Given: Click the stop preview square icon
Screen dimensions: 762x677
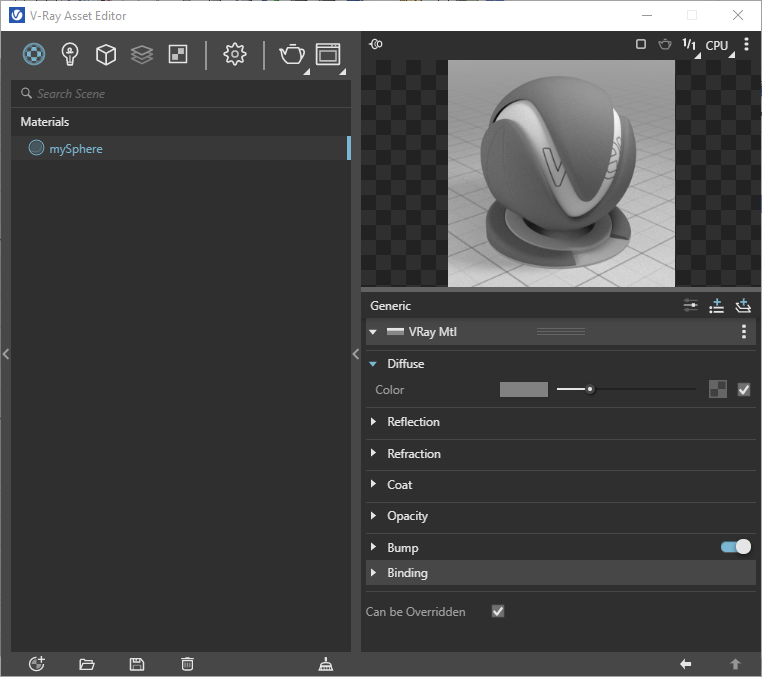Looking at the screenshot, I should (641, 44).
